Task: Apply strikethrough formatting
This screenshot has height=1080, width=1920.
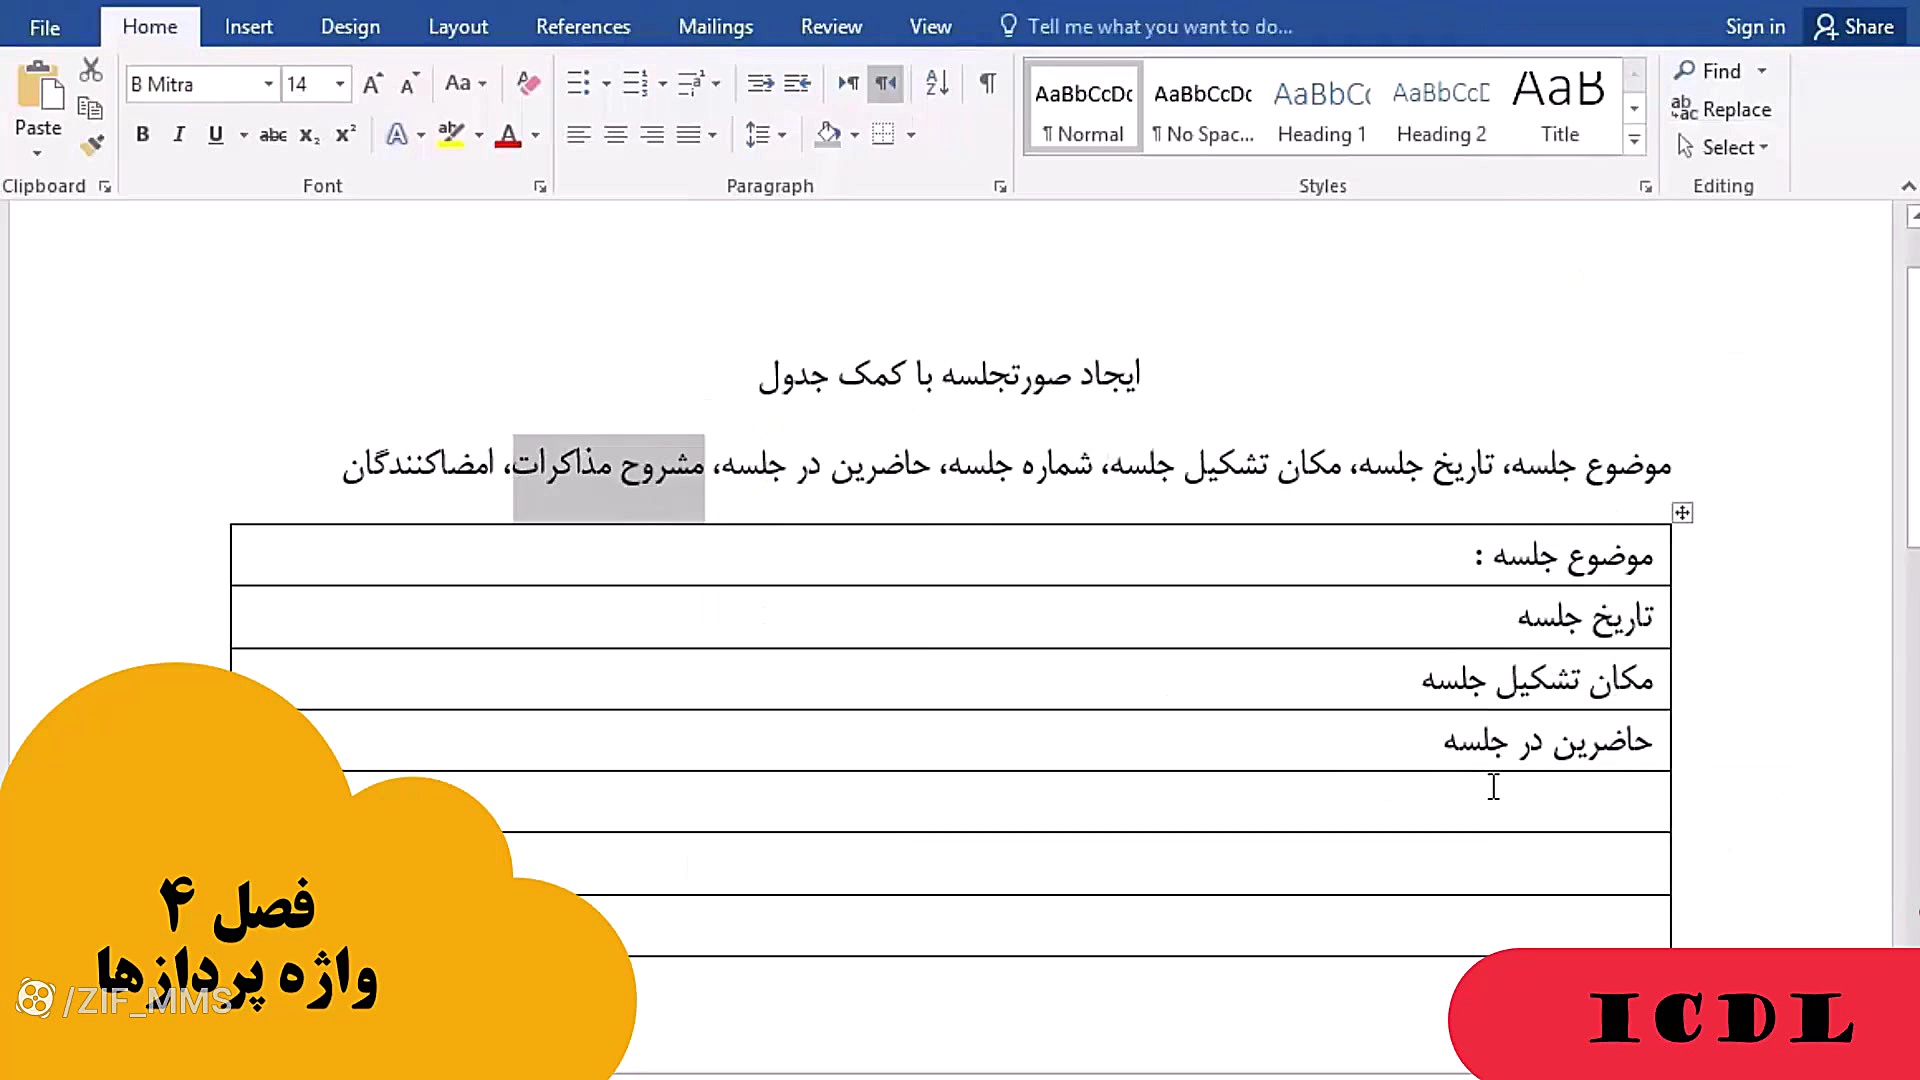Action: click(x=273, y=135)
